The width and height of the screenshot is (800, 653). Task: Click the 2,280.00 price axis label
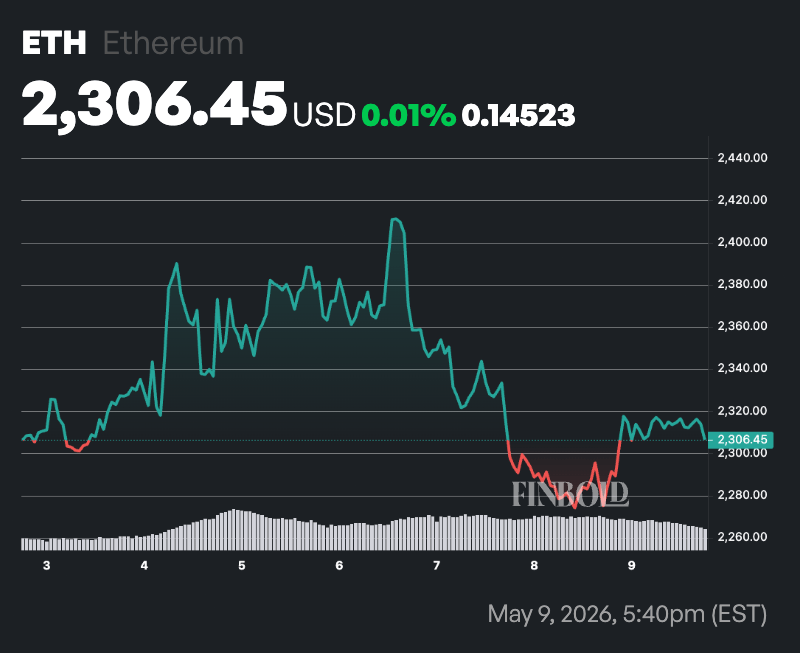(x=742, y=495)
